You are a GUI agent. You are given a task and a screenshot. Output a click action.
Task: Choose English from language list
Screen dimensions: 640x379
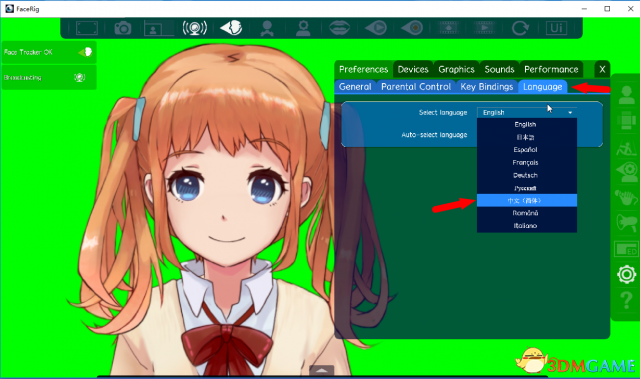[527, 124]
